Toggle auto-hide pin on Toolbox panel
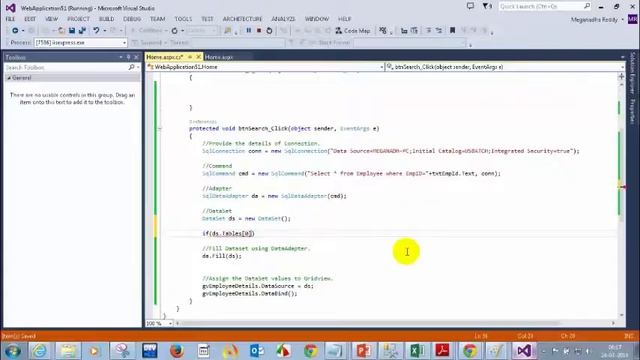 pos(129,57)
